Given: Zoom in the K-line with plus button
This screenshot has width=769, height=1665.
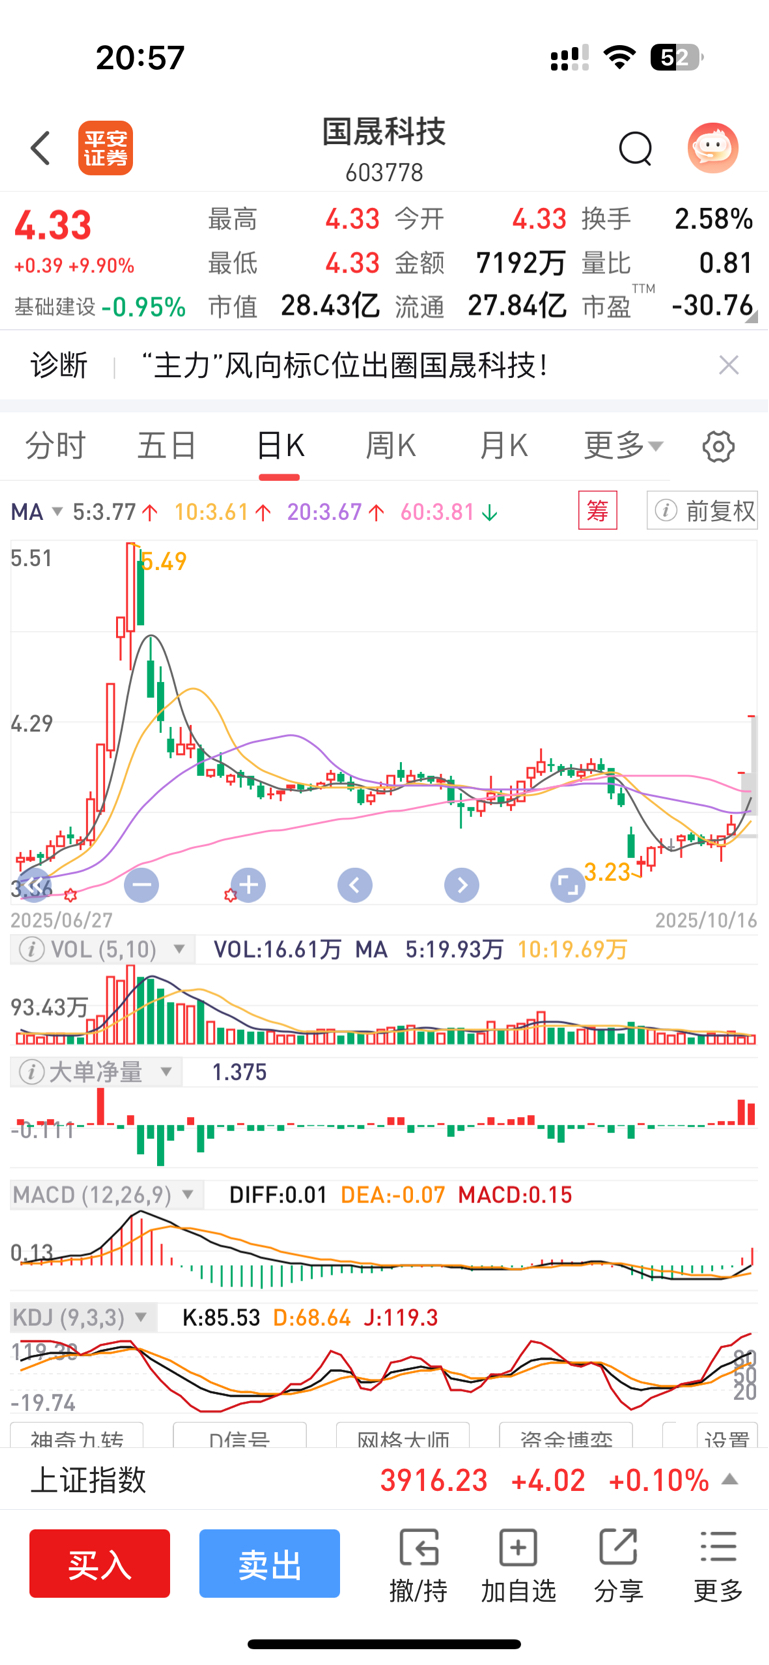Looking at the screenshot, I should click(248, 884).
